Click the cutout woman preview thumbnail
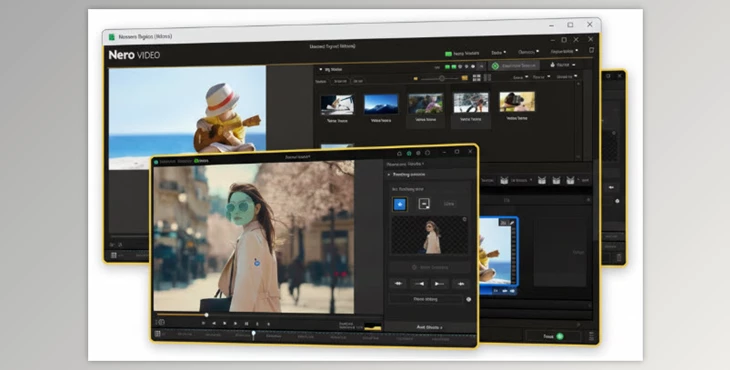This screenshot has width=730, height=370. click(x=429, y=235)
